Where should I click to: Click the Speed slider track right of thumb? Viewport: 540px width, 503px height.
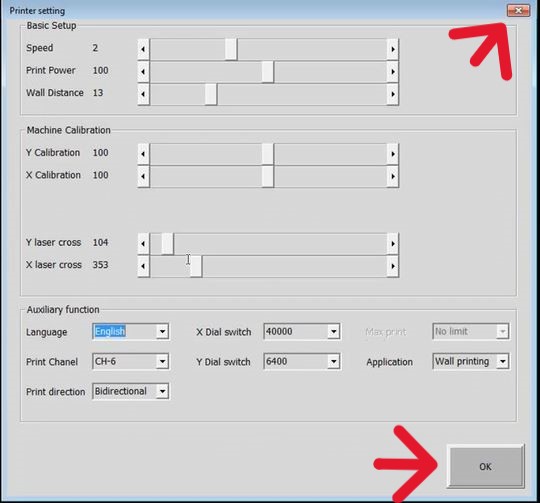(312, 49)
